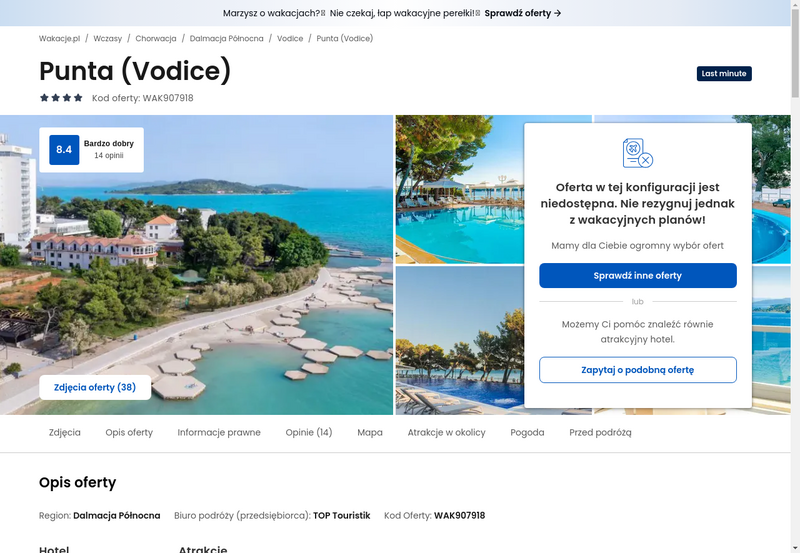Screen dimensions: 800x553
Task: Select the Vodice breadcrumb link
Action: point(290,38)
